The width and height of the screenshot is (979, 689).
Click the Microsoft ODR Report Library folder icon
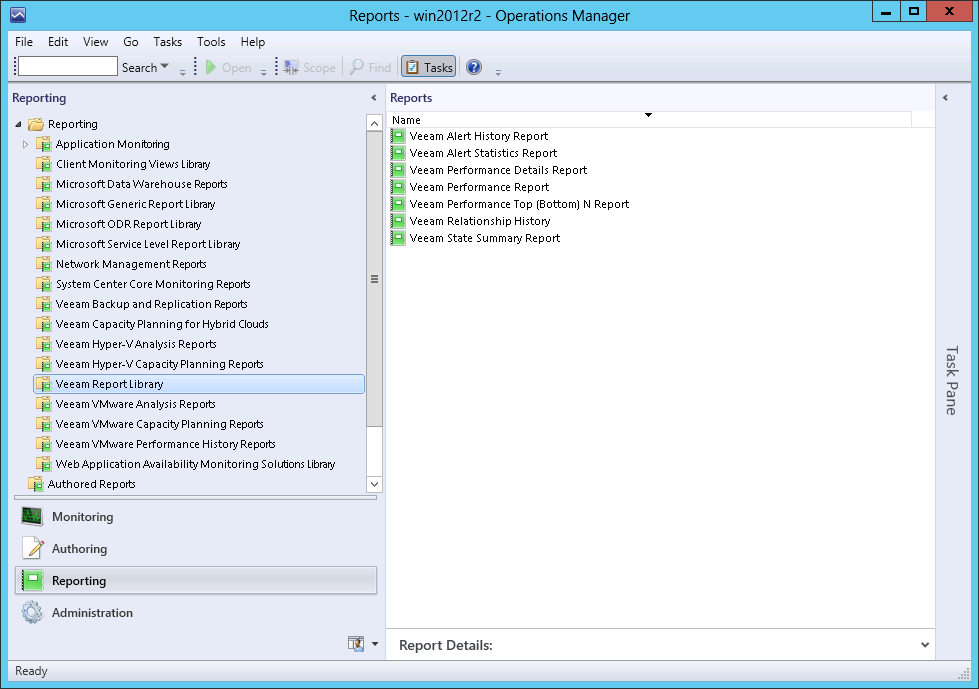(x=44, y=224)
